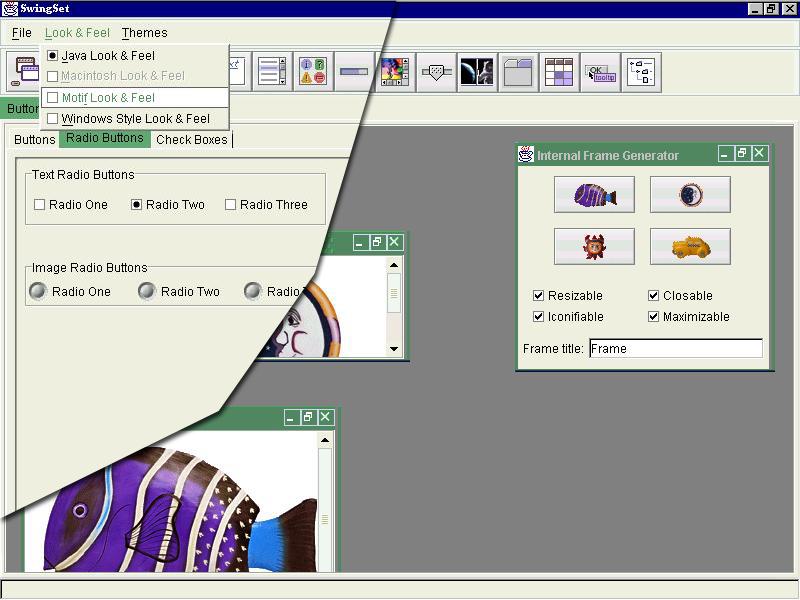Screen dimensions: 800x600
Task: Click the Frame title text field
Action: [675, 349]
